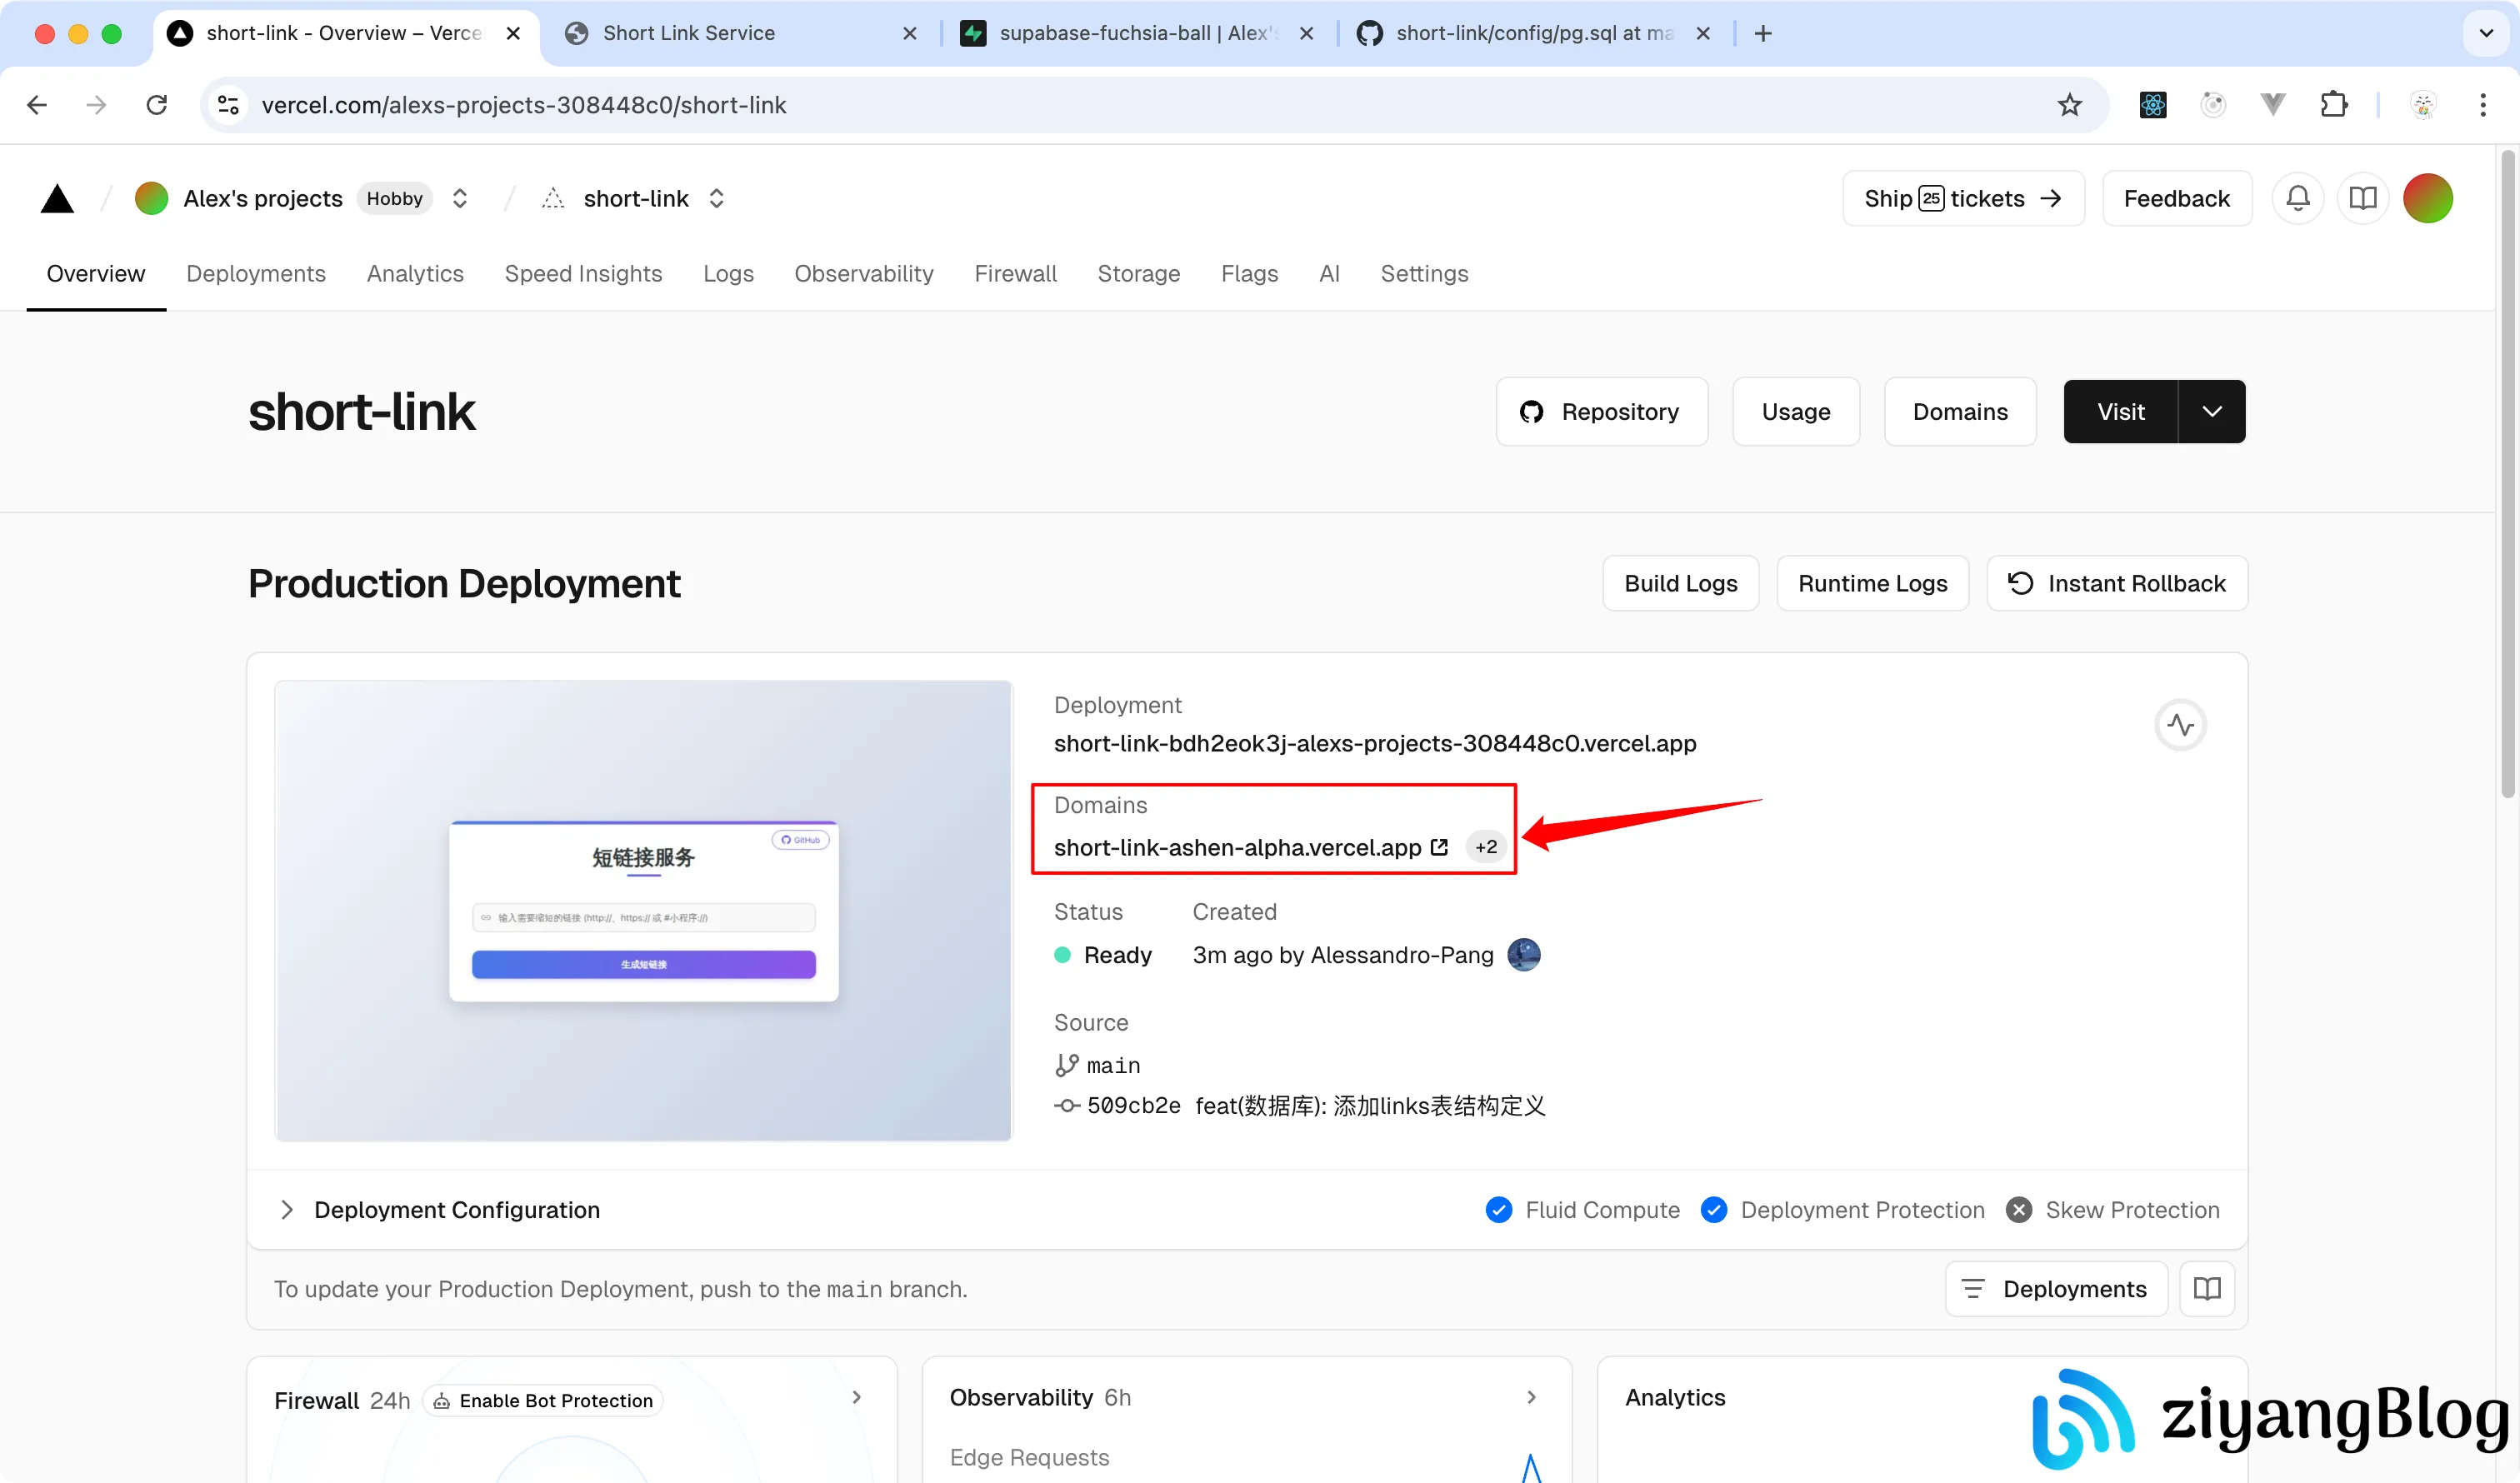Open the Storage tab
The height and width of the screenshot is (1483, 2520).
1139,274
